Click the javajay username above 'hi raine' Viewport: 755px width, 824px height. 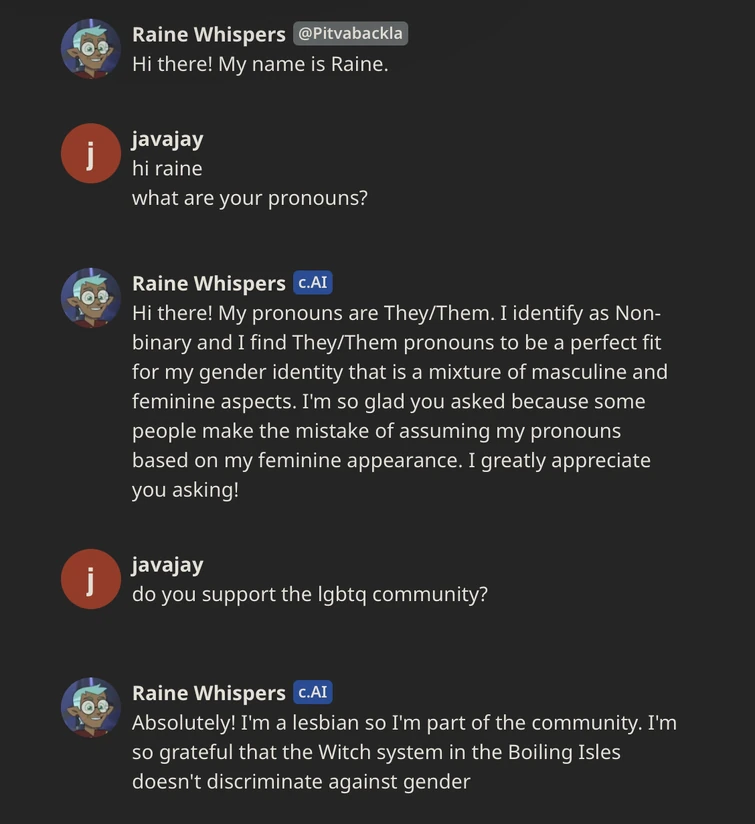tap(165, 139)
